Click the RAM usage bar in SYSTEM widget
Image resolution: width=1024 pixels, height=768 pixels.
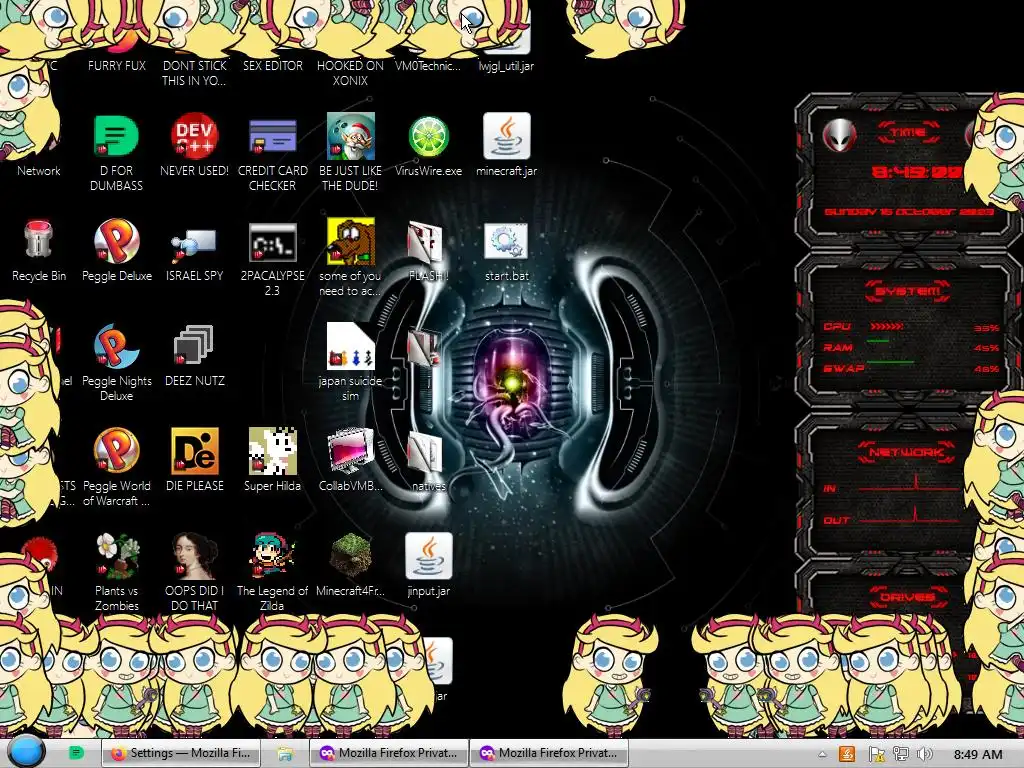[878, 341]
